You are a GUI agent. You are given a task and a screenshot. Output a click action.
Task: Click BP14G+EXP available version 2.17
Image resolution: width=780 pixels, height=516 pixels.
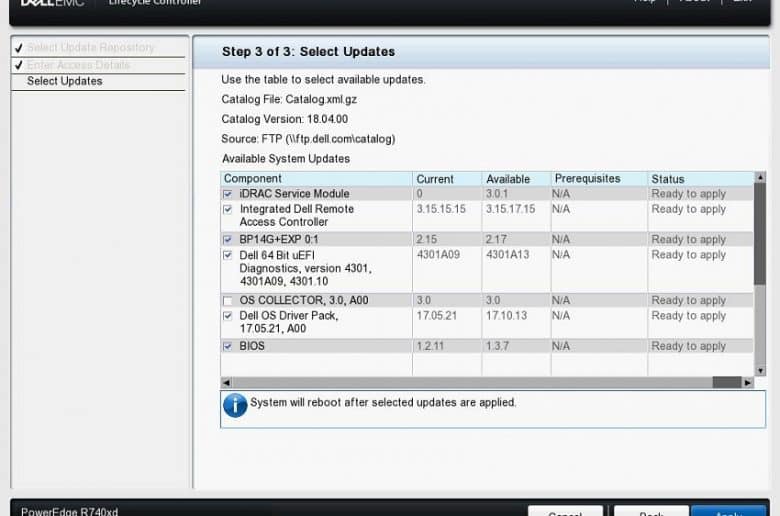496,239
